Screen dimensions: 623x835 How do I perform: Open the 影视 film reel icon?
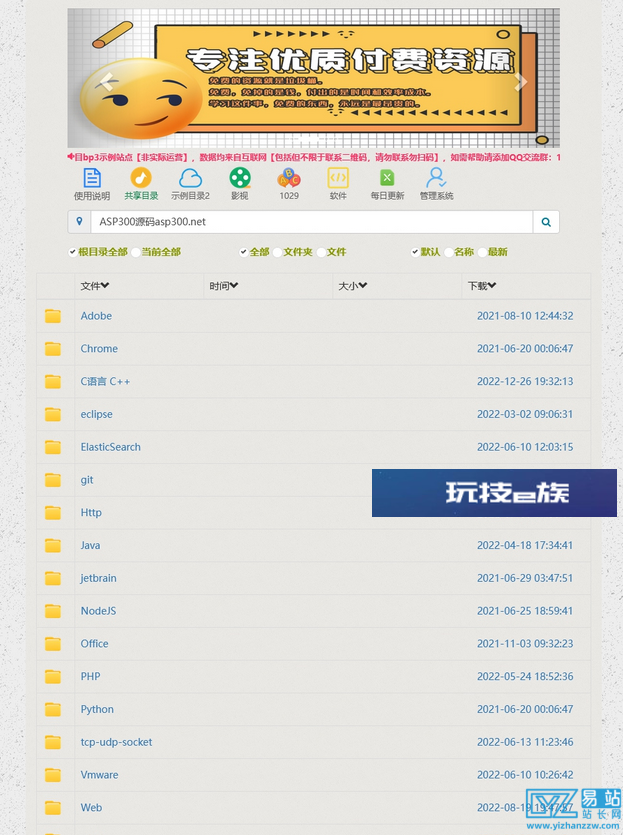240,178
